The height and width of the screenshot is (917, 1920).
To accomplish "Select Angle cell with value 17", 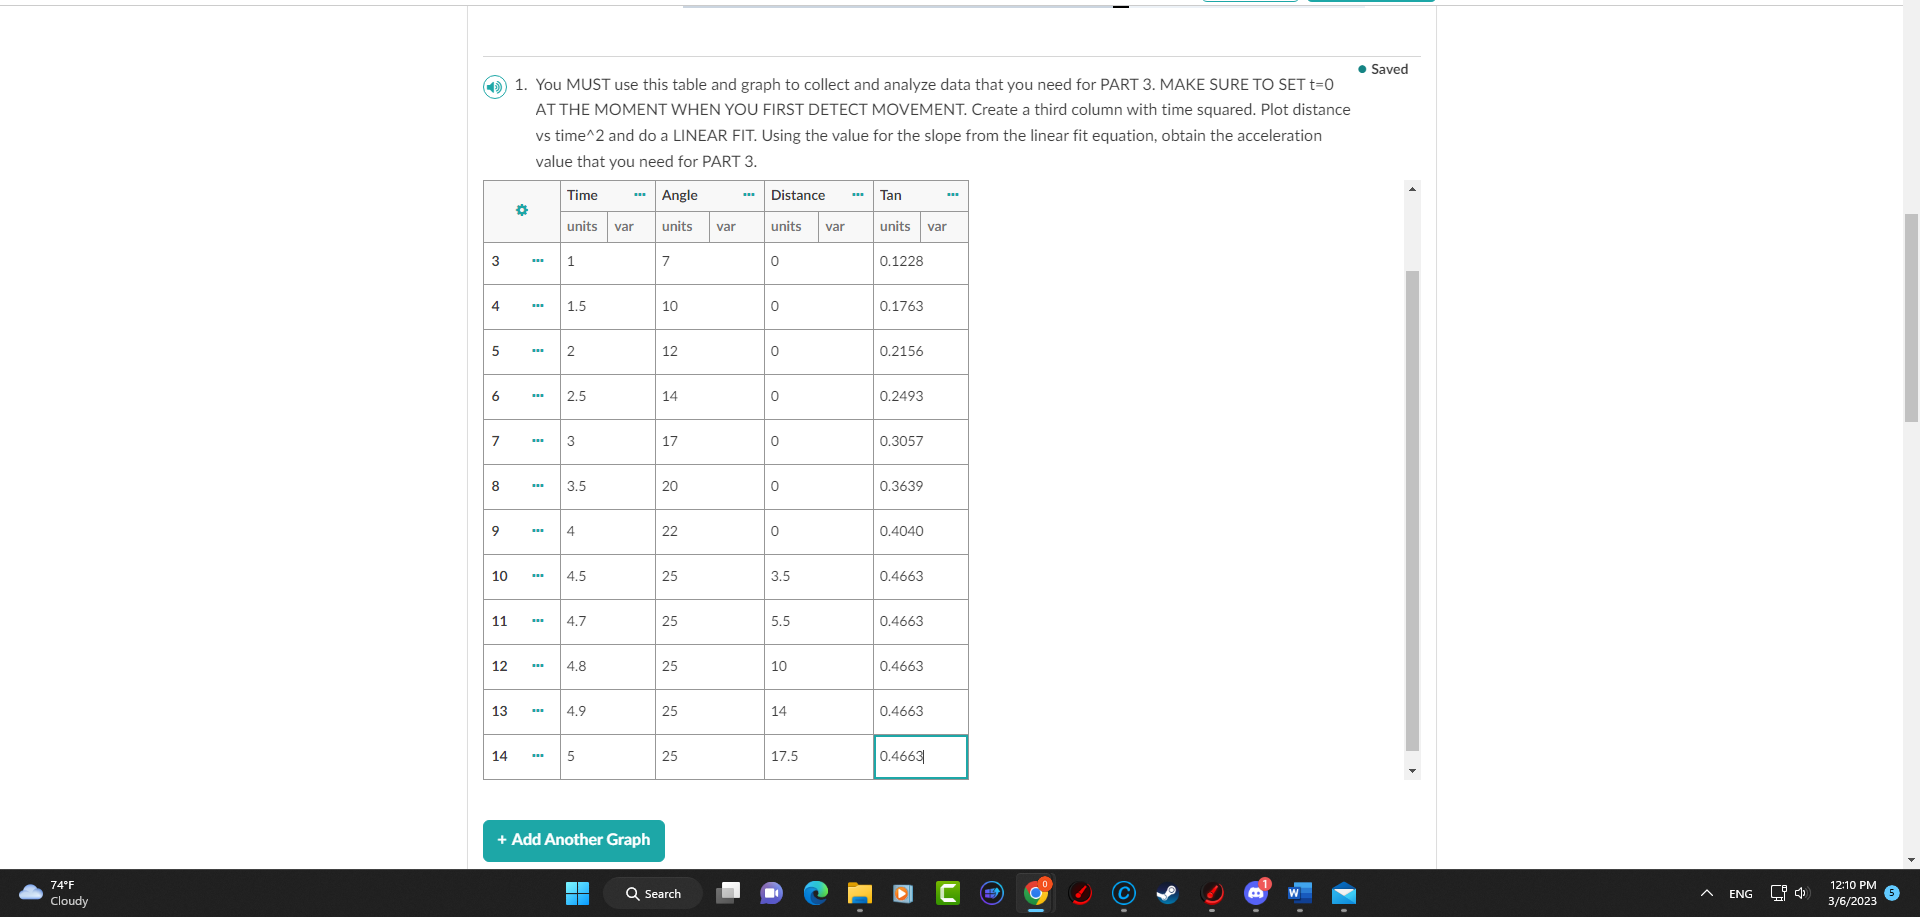I will click(x=710, y=442).
